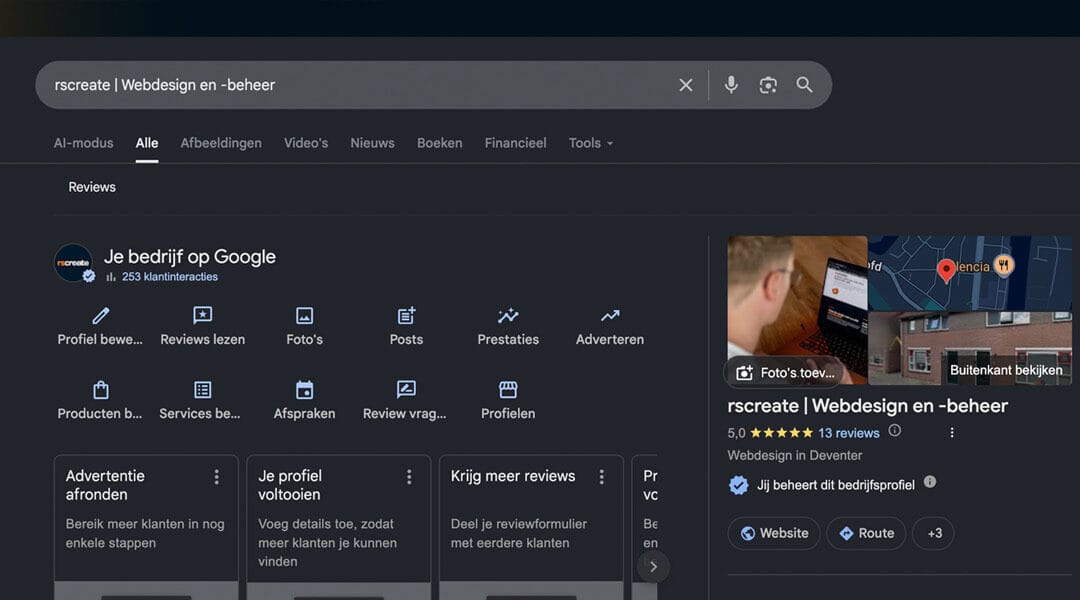The height and width of the screenshot is (600, 1080).
Task: Open Profiel bewerken pencil icon
Action: [101, 315]
